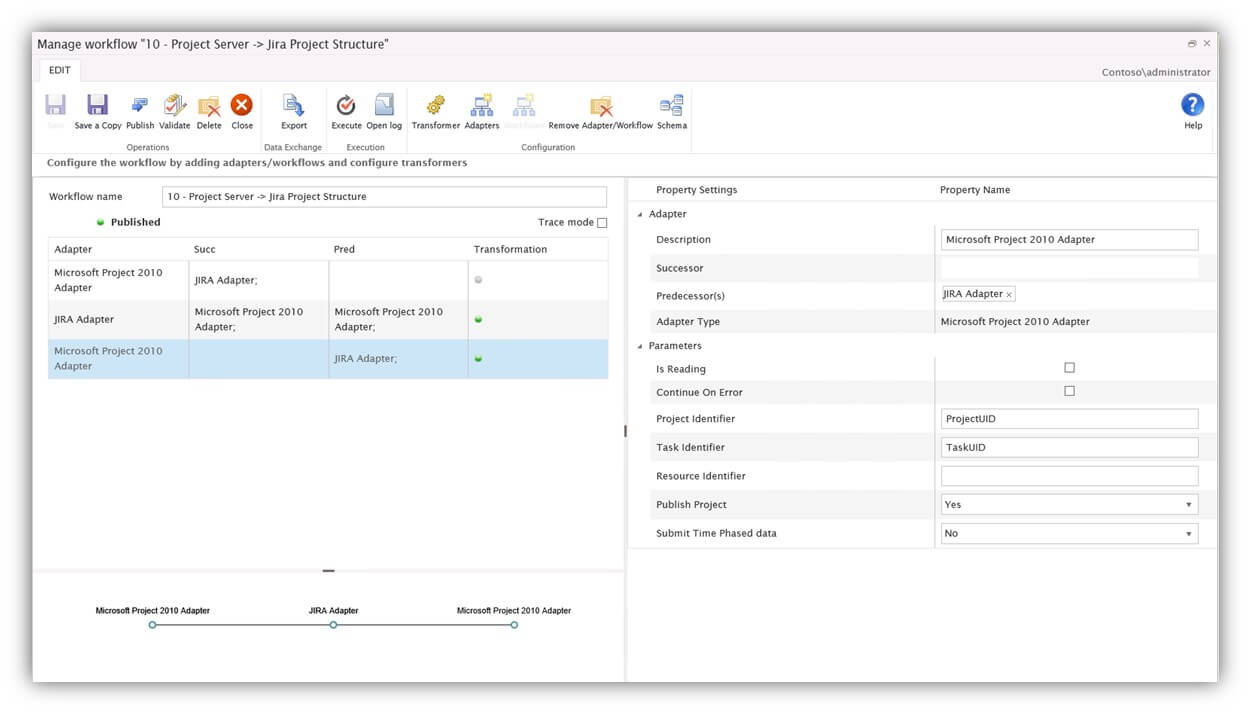Click the Adapter Type value text
The image size is (1251, 714).
(x=1015, y=322)
